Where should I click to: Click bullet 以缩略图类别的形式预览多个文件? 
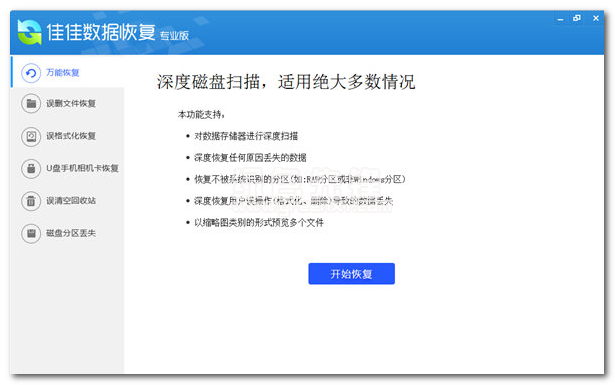[x=259, y=223]
